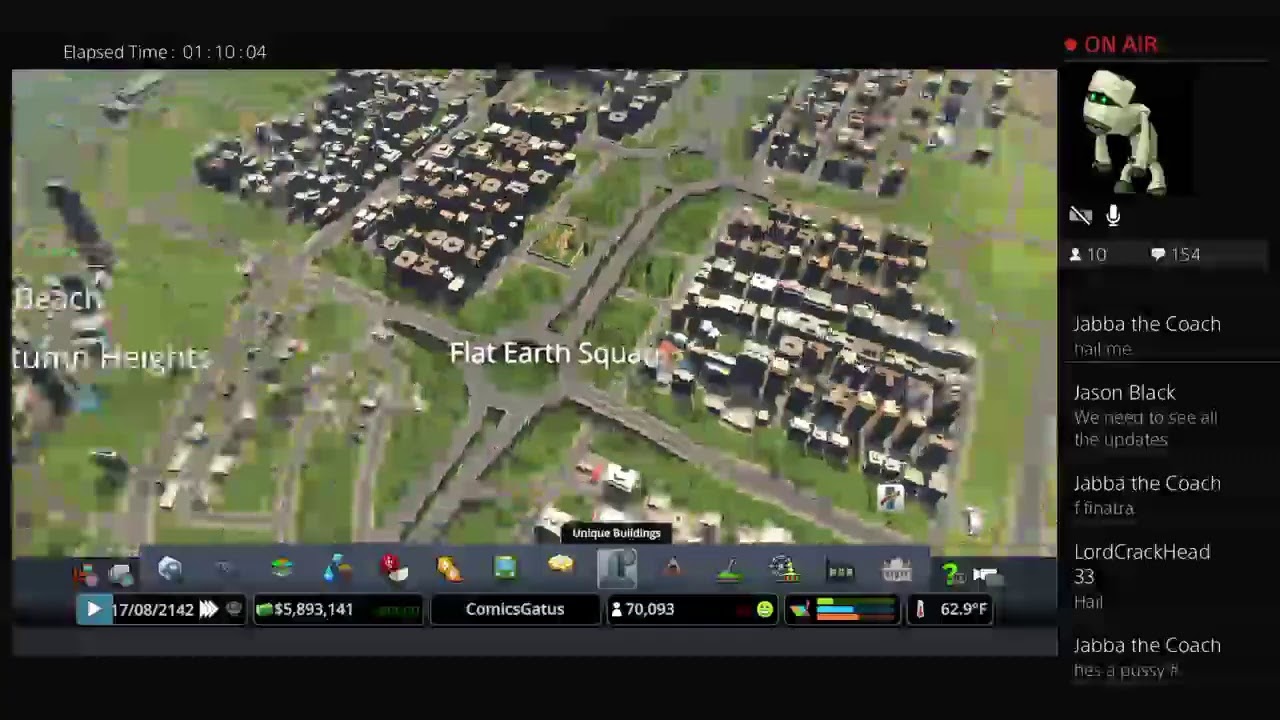Open the Landscaping tools menu
Viewport: 1280px width, 720px height.
tap(729, 571)
